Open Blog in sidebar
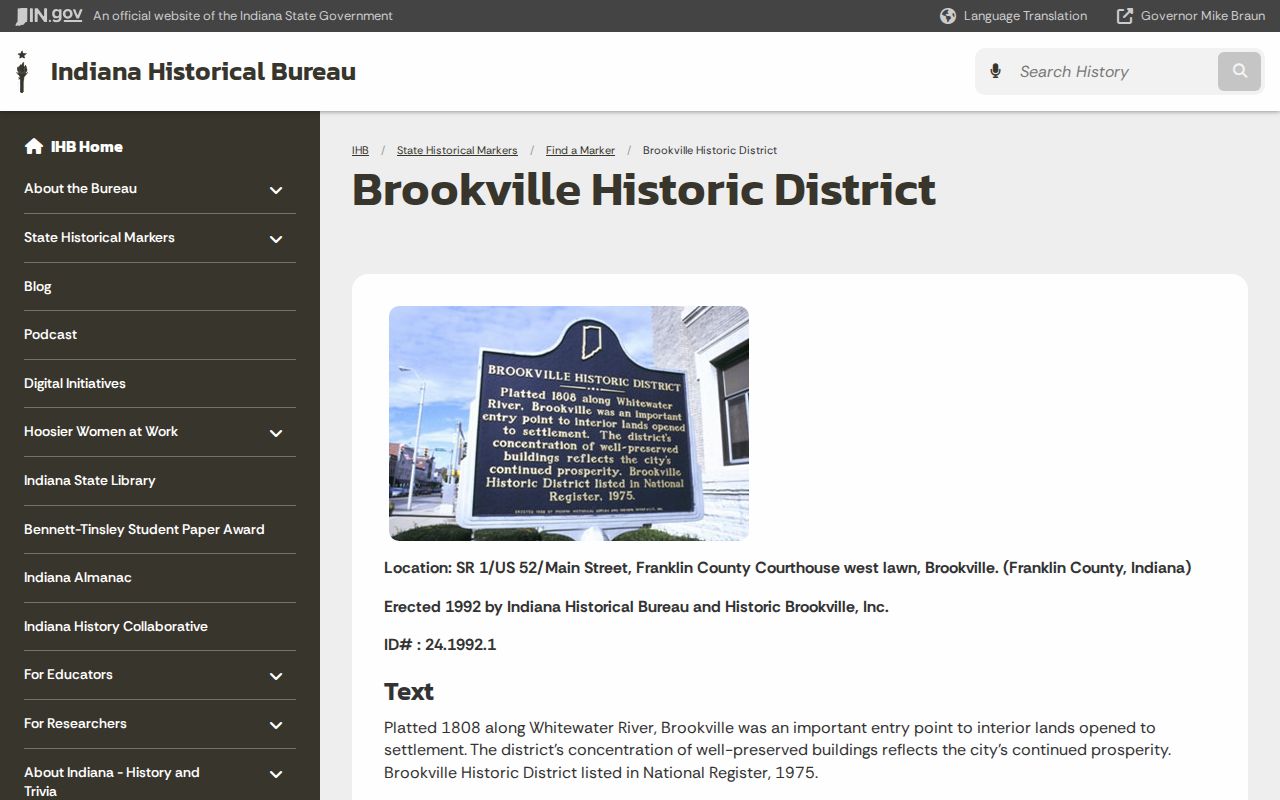The height and width of the screenshot is (800, 1280). (38, 286)
